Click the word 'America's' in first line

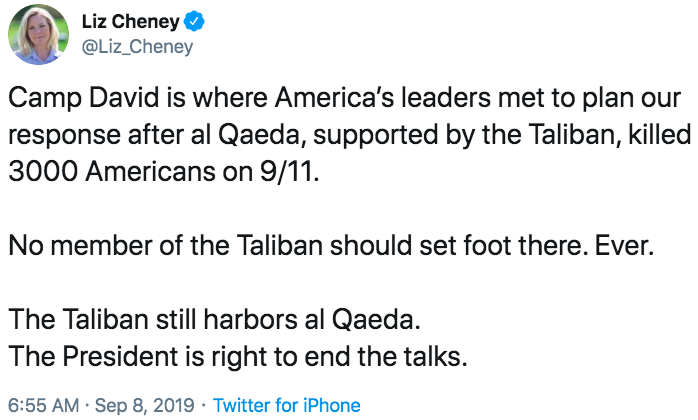click(334, 98)
